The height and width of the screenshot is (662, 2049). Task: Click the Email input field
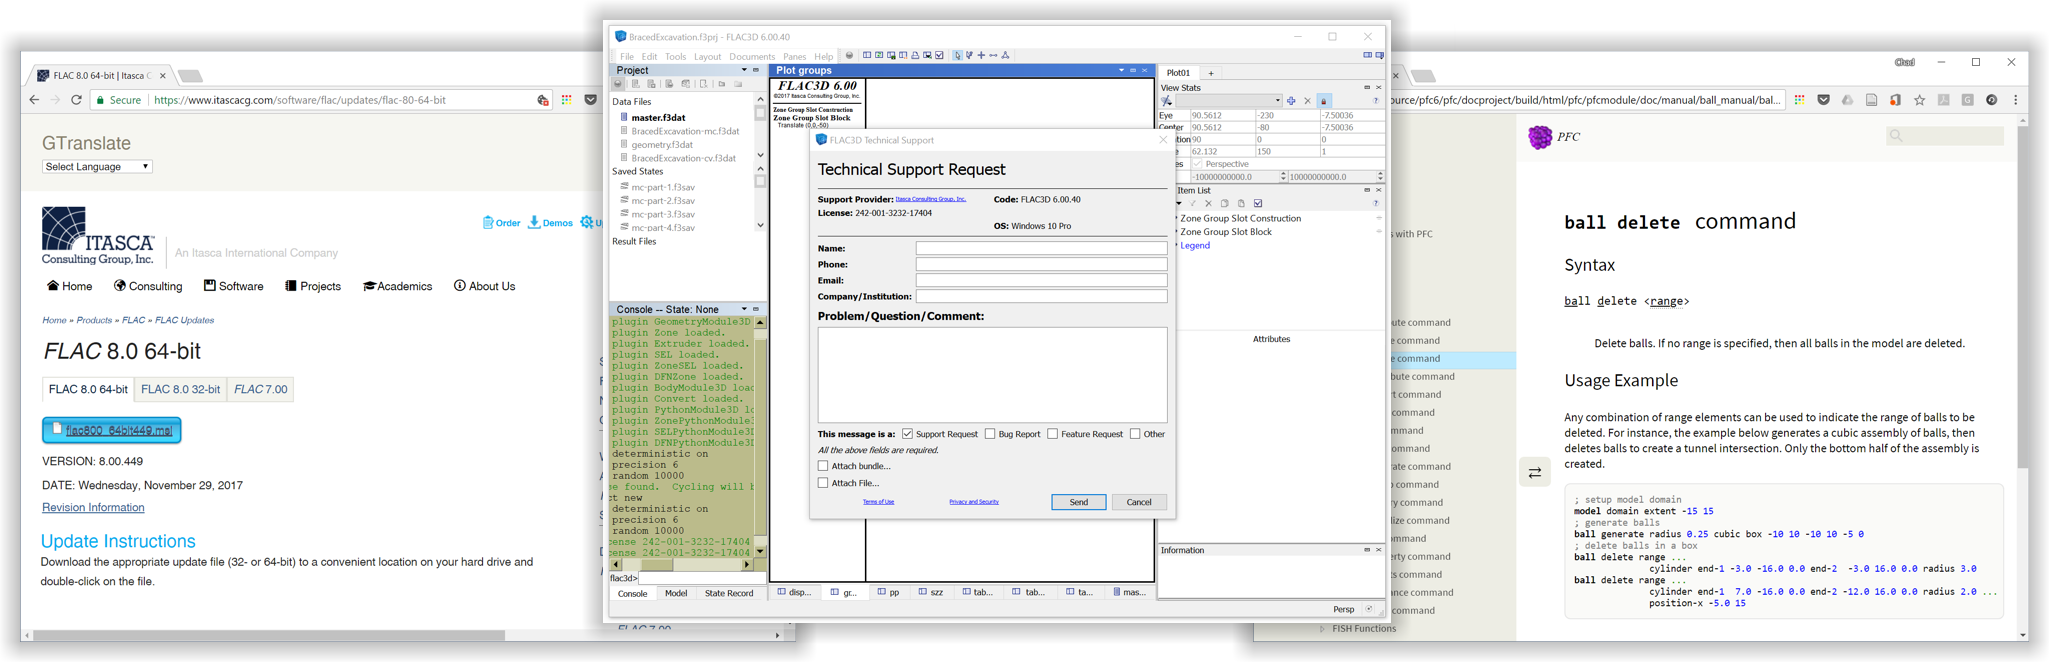tap(1040, 281)
